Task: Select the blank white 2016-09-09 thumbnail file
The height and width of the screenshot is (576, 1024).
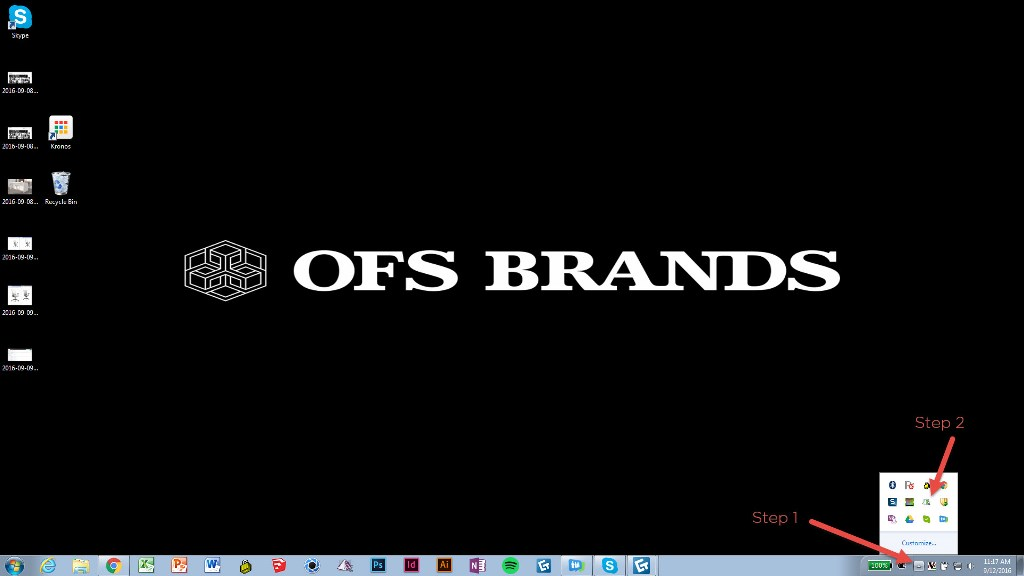Action: [20, 359]
